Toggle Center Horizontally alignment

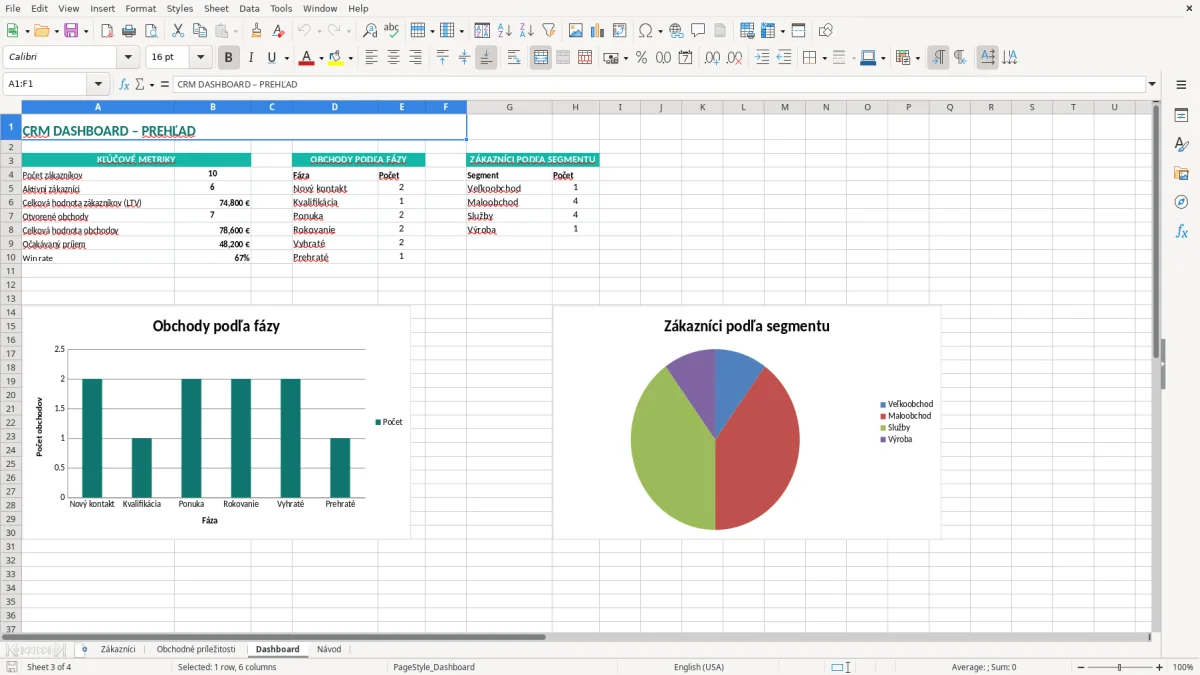coord(393,58)
